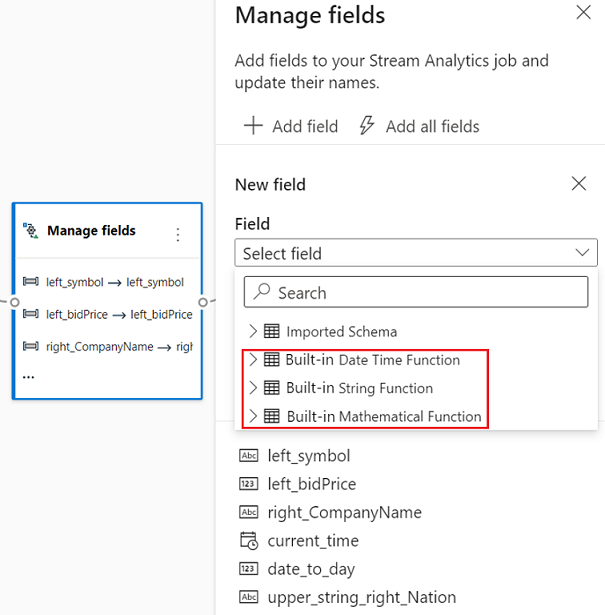The image size is (605, 615).
Task: Click the table icon beside Imported Schema
Action: click(272, 332)
